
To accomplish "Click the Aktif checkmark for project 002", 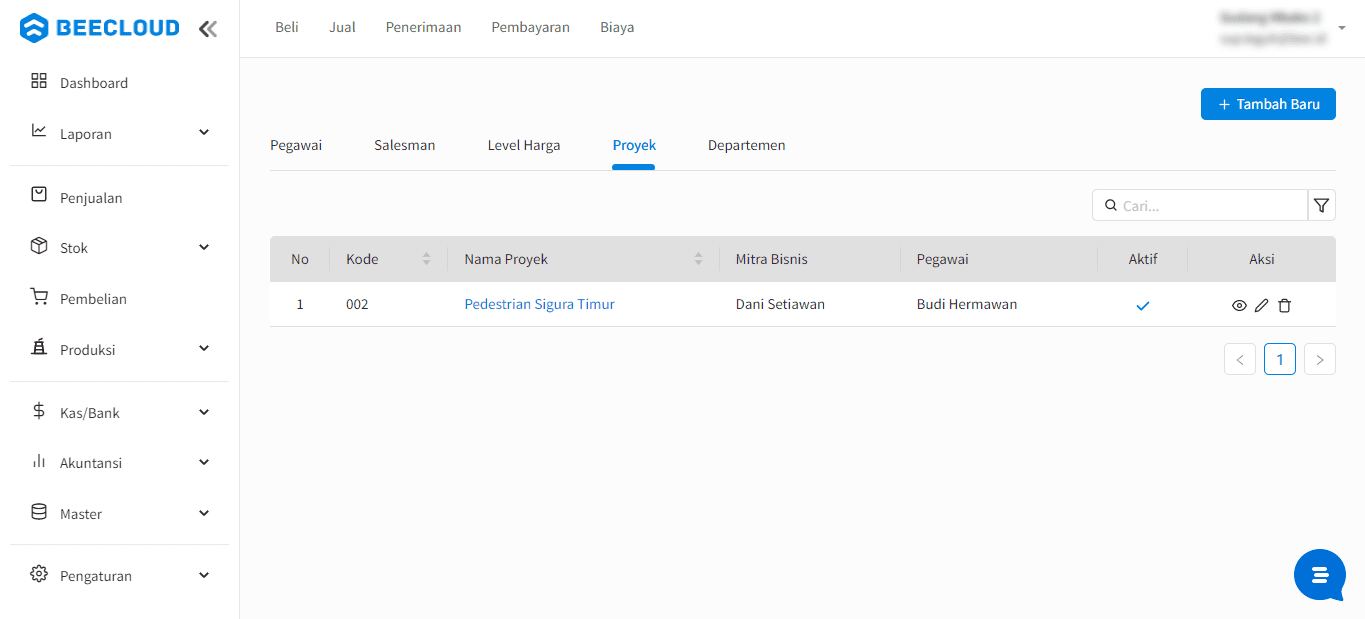I will (x=1142, y=305).
